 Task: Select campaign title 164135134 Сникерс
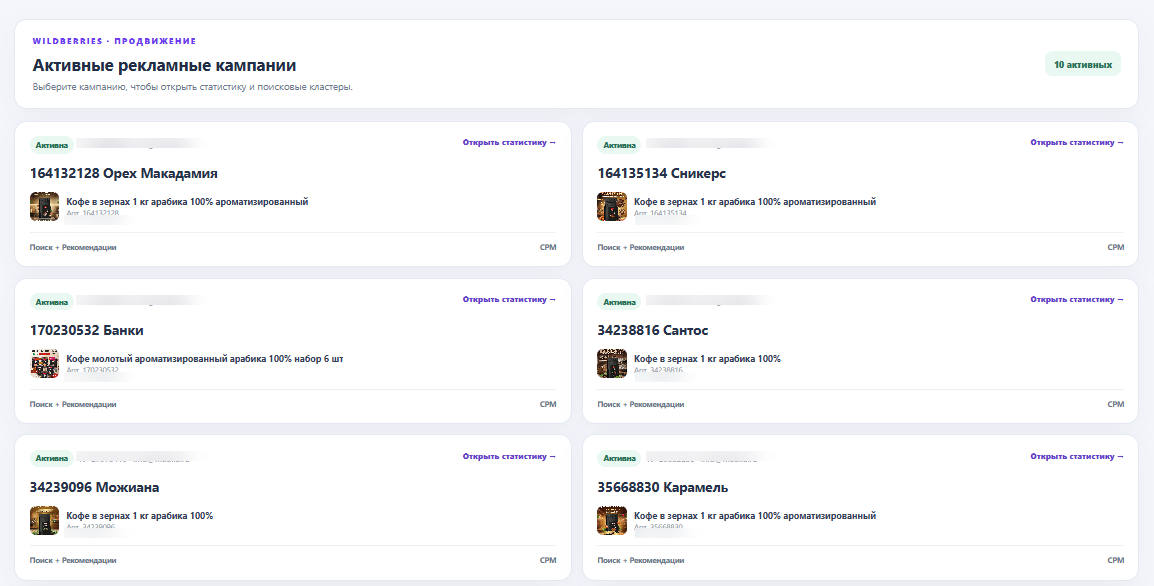tap(662, 174)
